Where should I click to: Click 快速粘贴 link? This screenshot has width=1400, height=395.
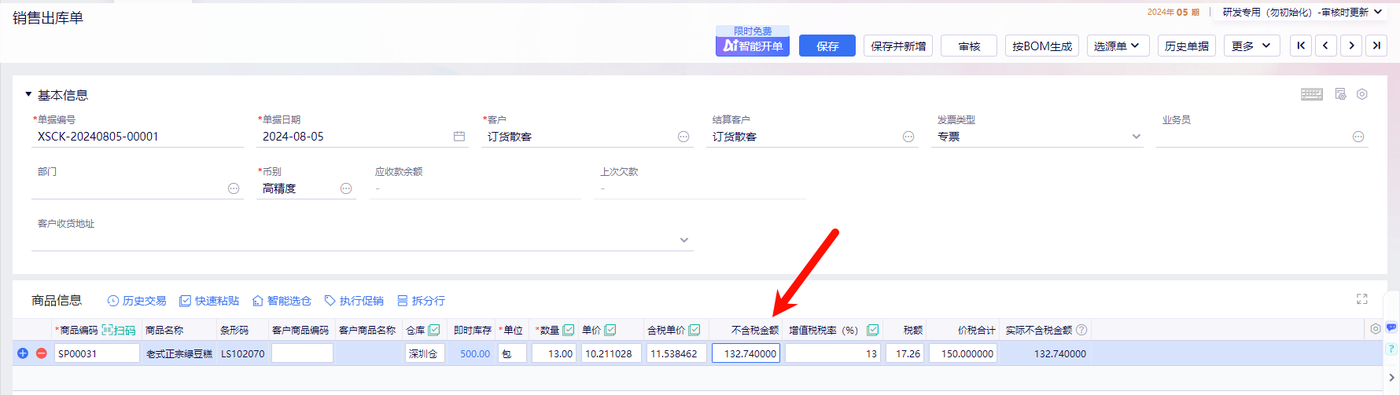209,300
